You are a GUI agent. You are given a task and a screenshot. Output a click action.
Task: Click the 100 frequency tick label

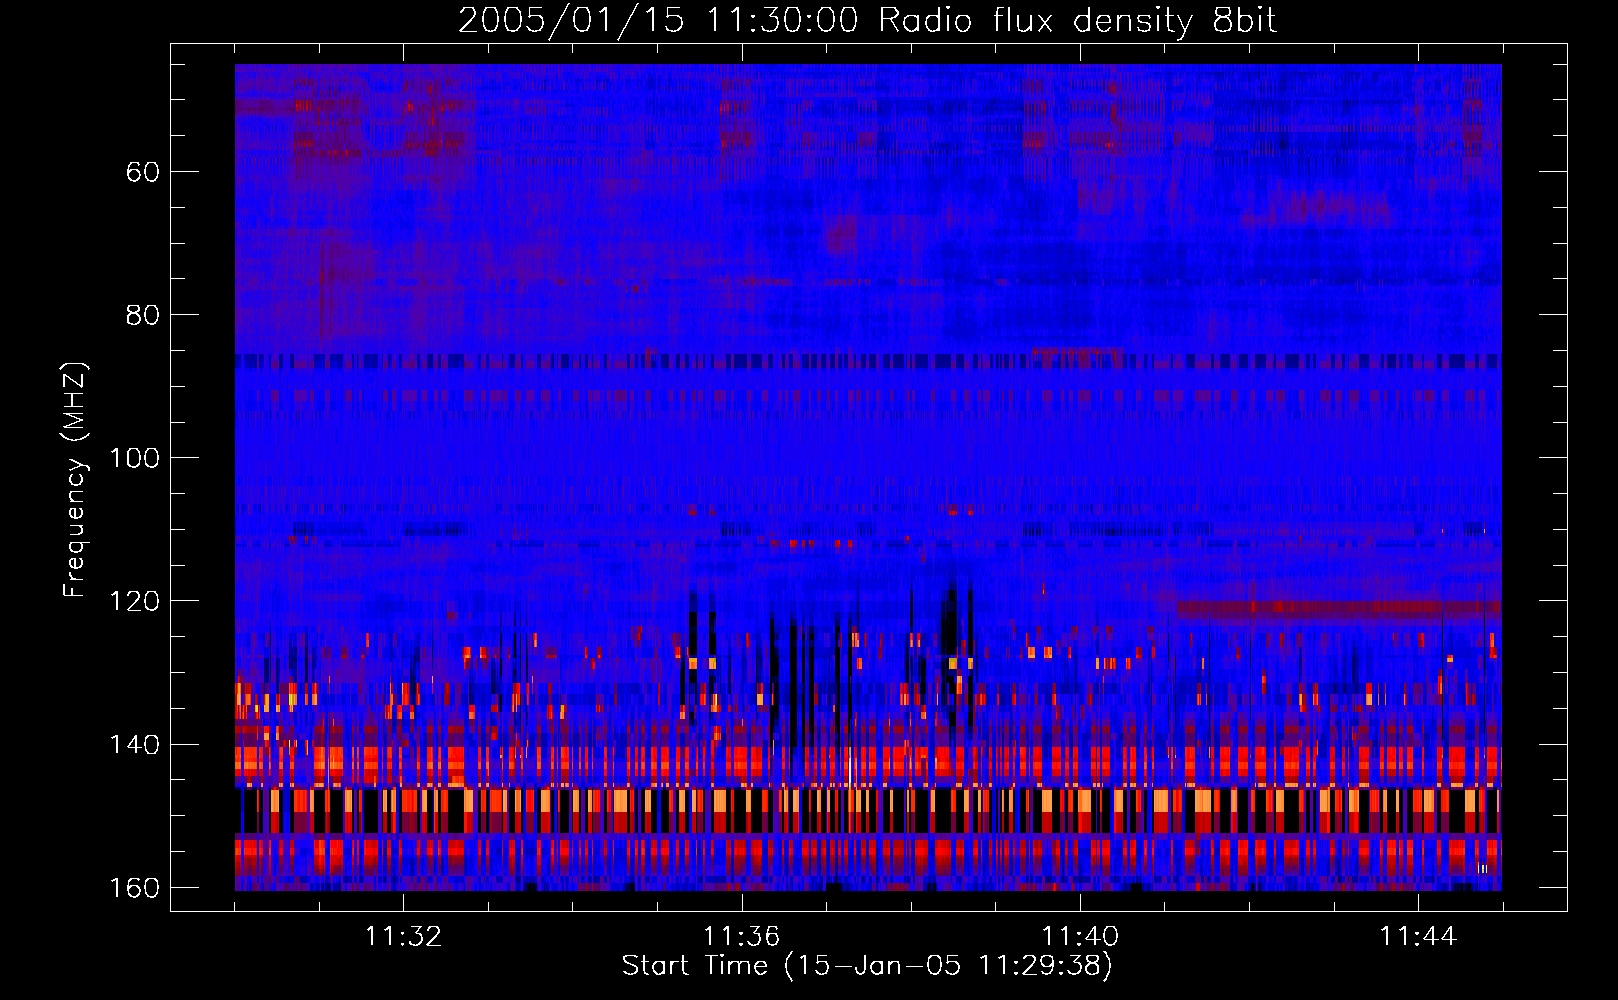(134, 458)
